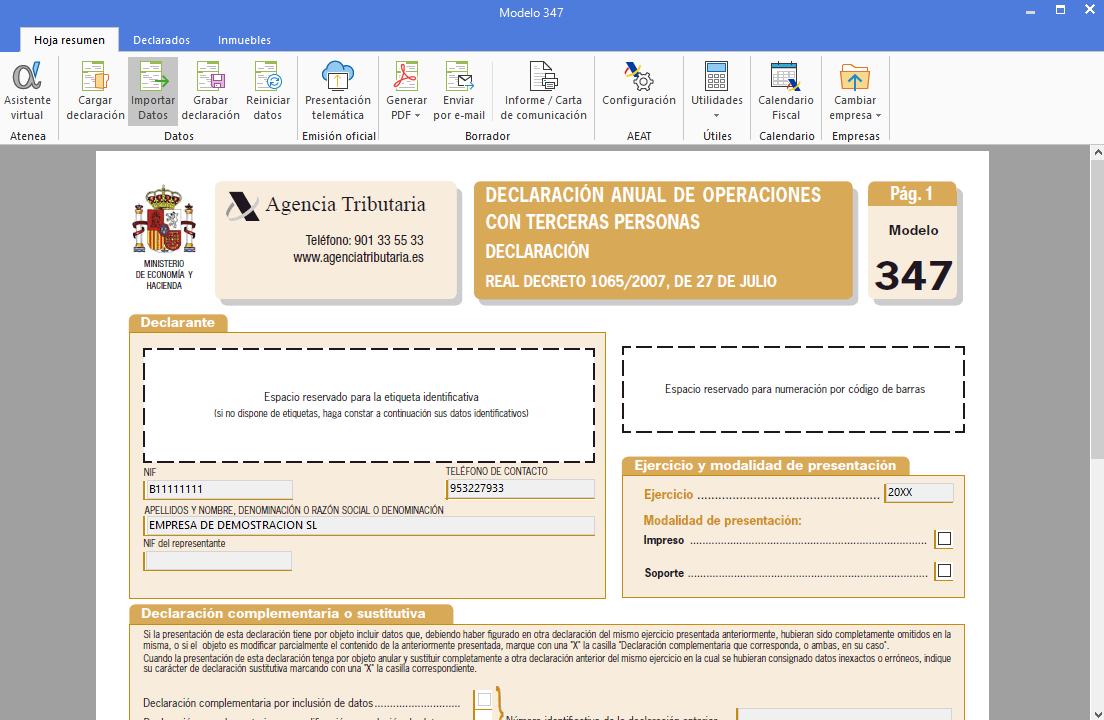The image size is (1104, 720).
Task: Maximize the Modelo 347 window
Action: pos(1060,10)
